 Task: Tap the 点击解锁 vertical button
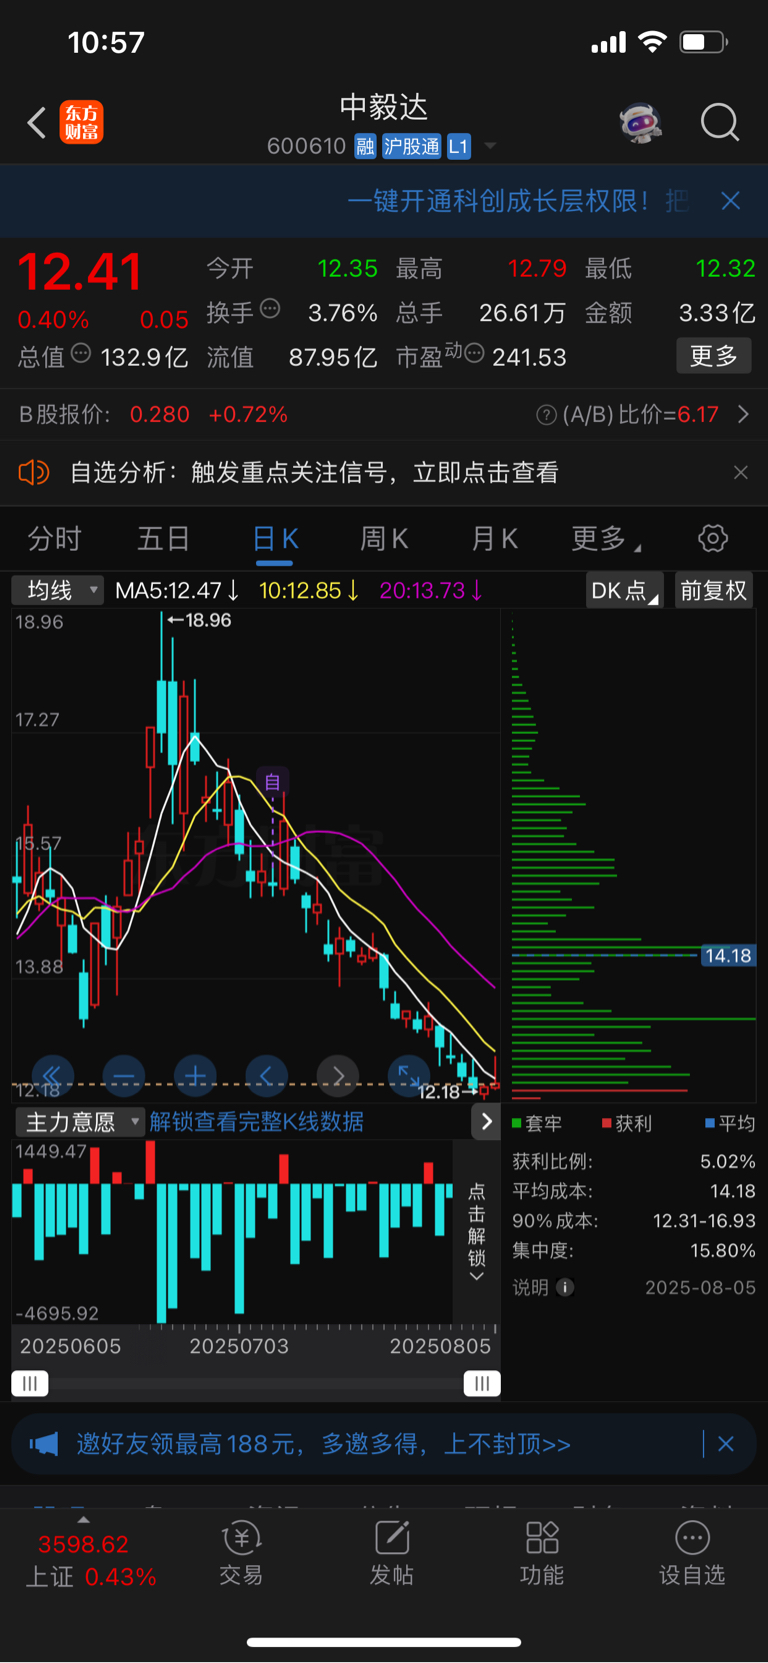(477, 1232)
